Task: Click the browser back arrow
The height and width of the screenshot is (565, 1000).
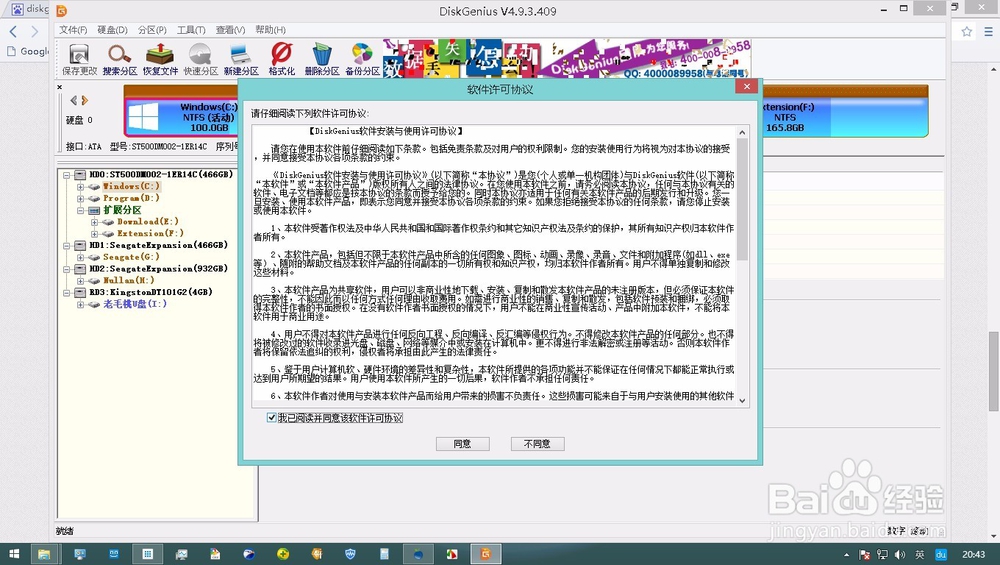Action: [13, 31]
